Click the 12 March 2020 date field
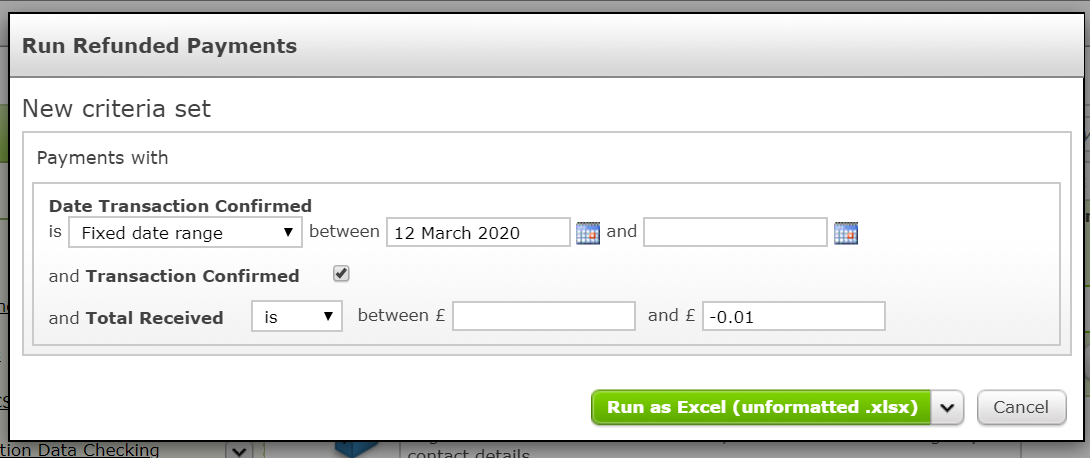Viewport: 1090px width, 458px height. (x=478, y=232)
